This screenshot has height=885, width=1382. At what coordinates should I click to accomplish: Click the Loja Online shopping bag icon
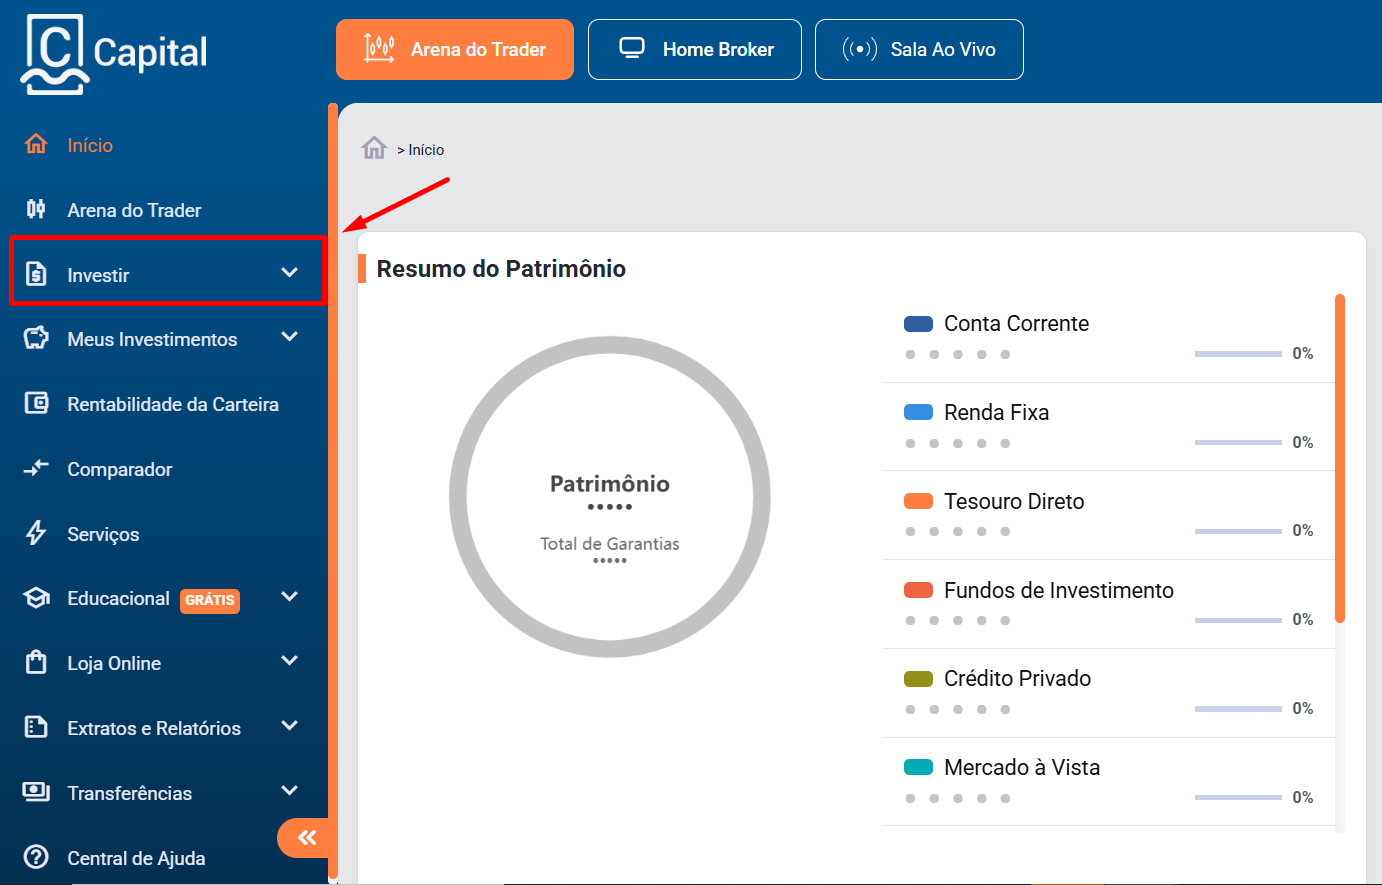[x=36, y=662]
